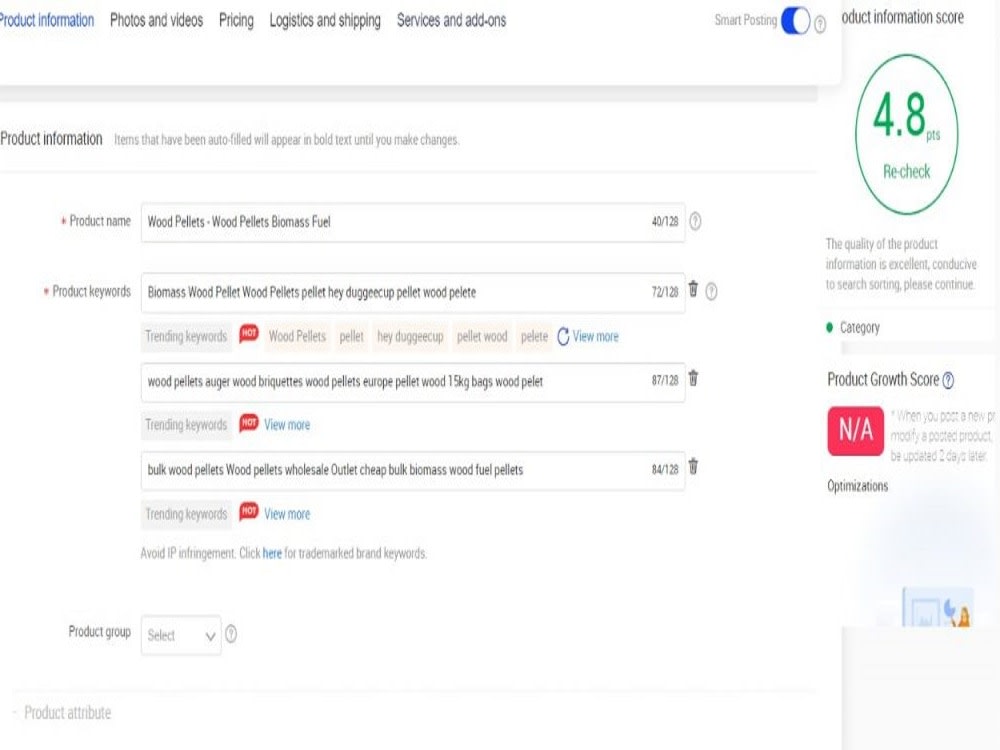
Task: Click 'here' link for trademarked brand keywords
Action: point(272,553)
